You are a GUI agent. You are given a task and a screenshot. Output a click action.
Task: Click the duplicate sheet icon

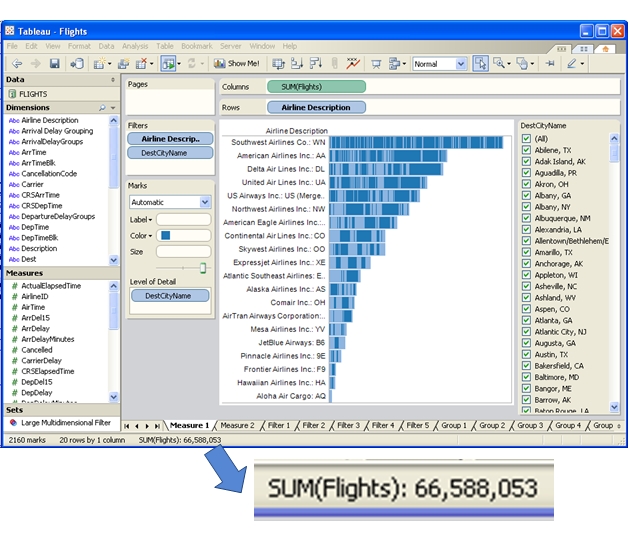123,63
